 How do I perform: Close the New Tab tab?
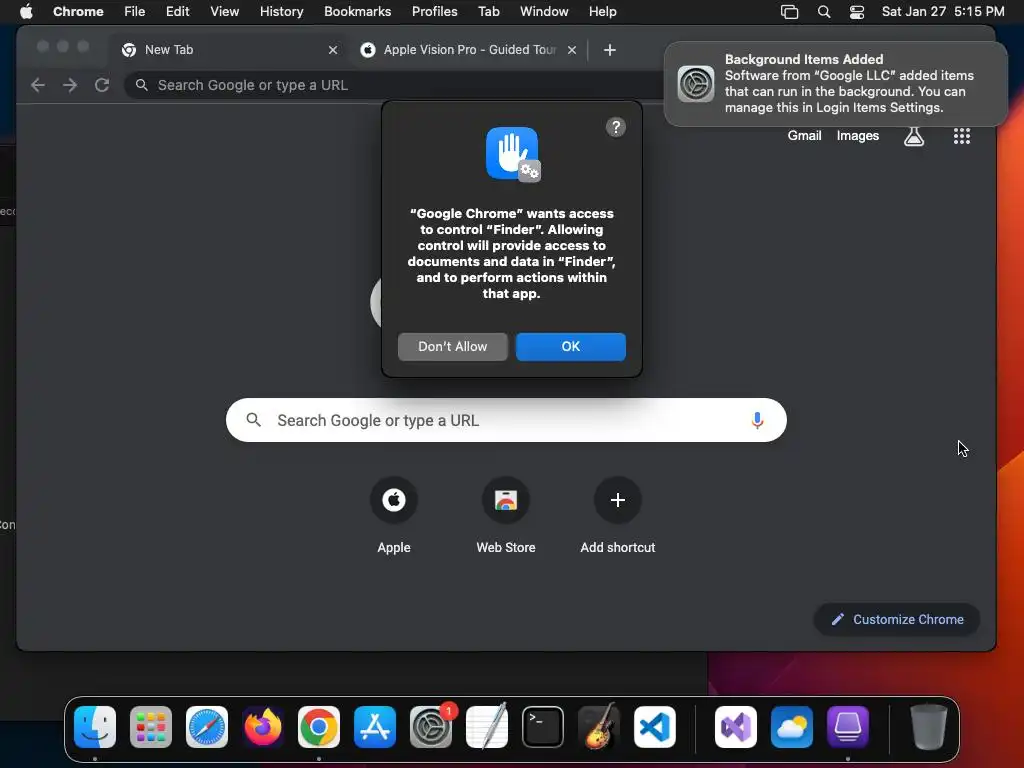(x=332, y=50)
